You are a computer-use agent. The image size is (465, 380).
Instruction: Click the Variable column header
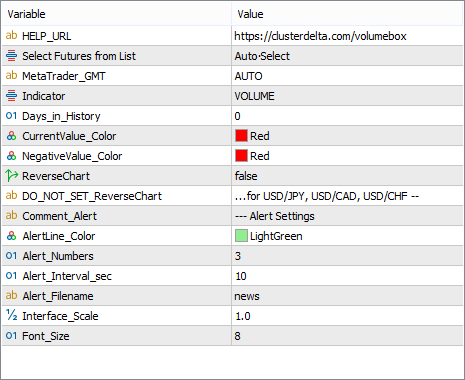[x=117, y=14]
